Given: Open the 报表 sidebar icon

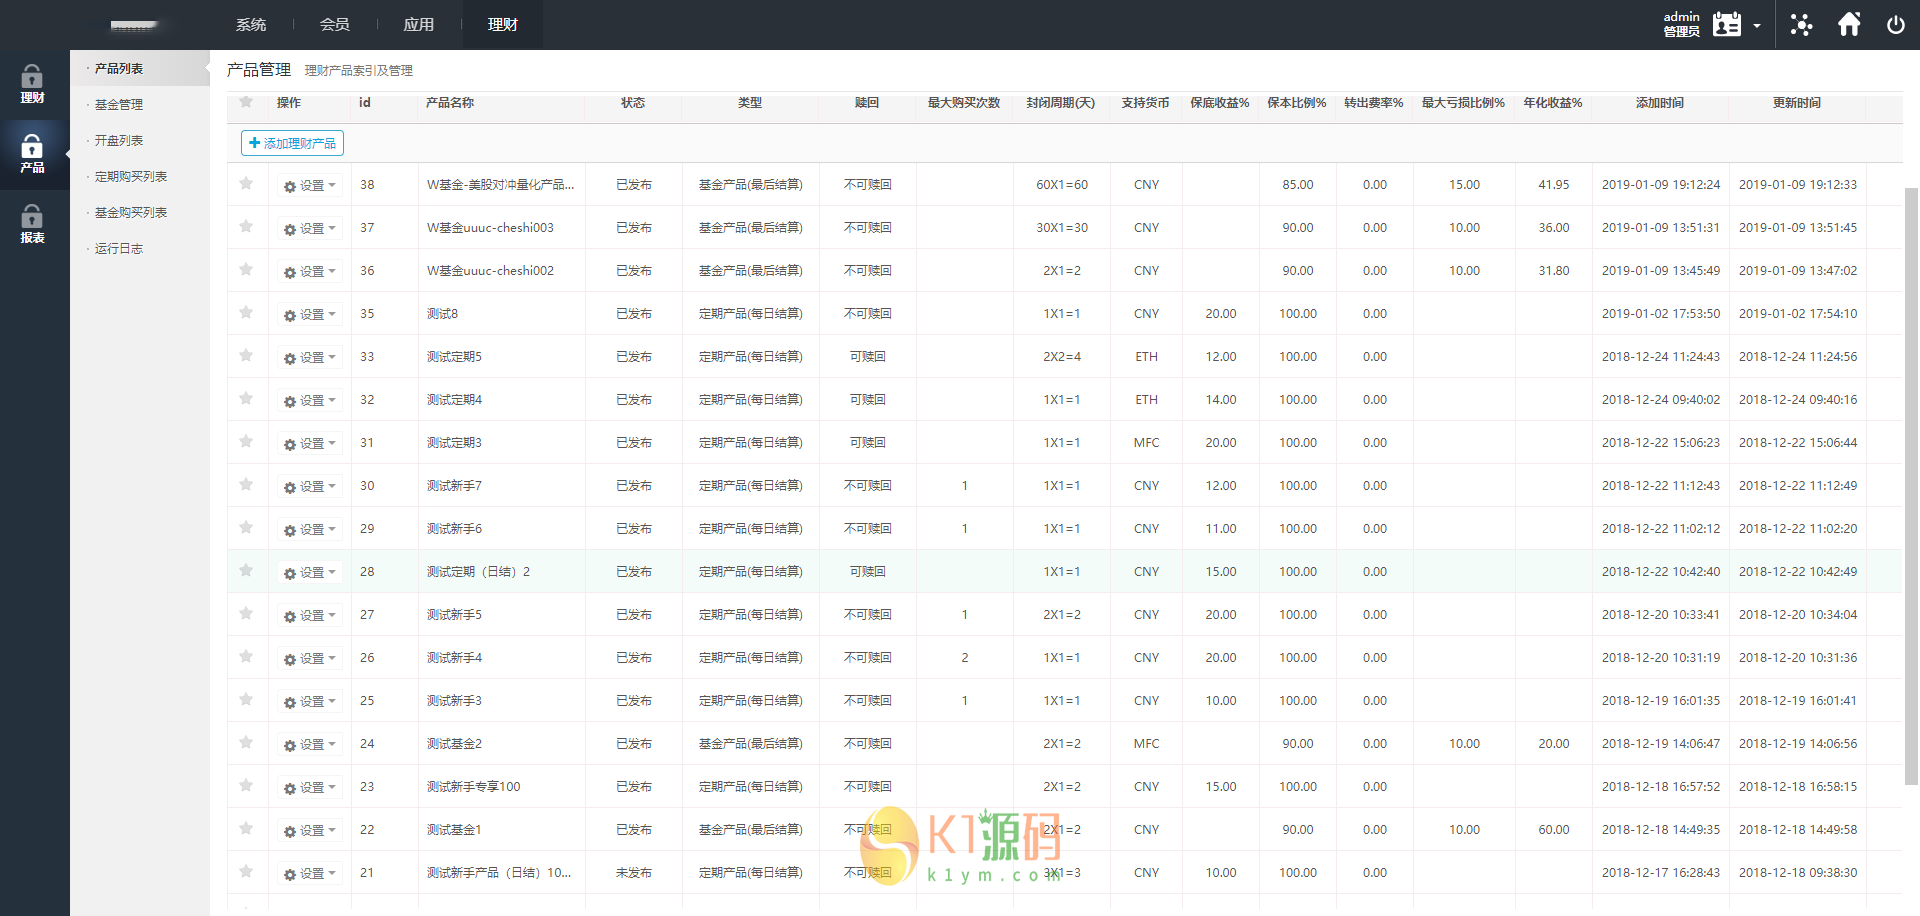Looking at the screenshot, I should click(x=32, y=224).
